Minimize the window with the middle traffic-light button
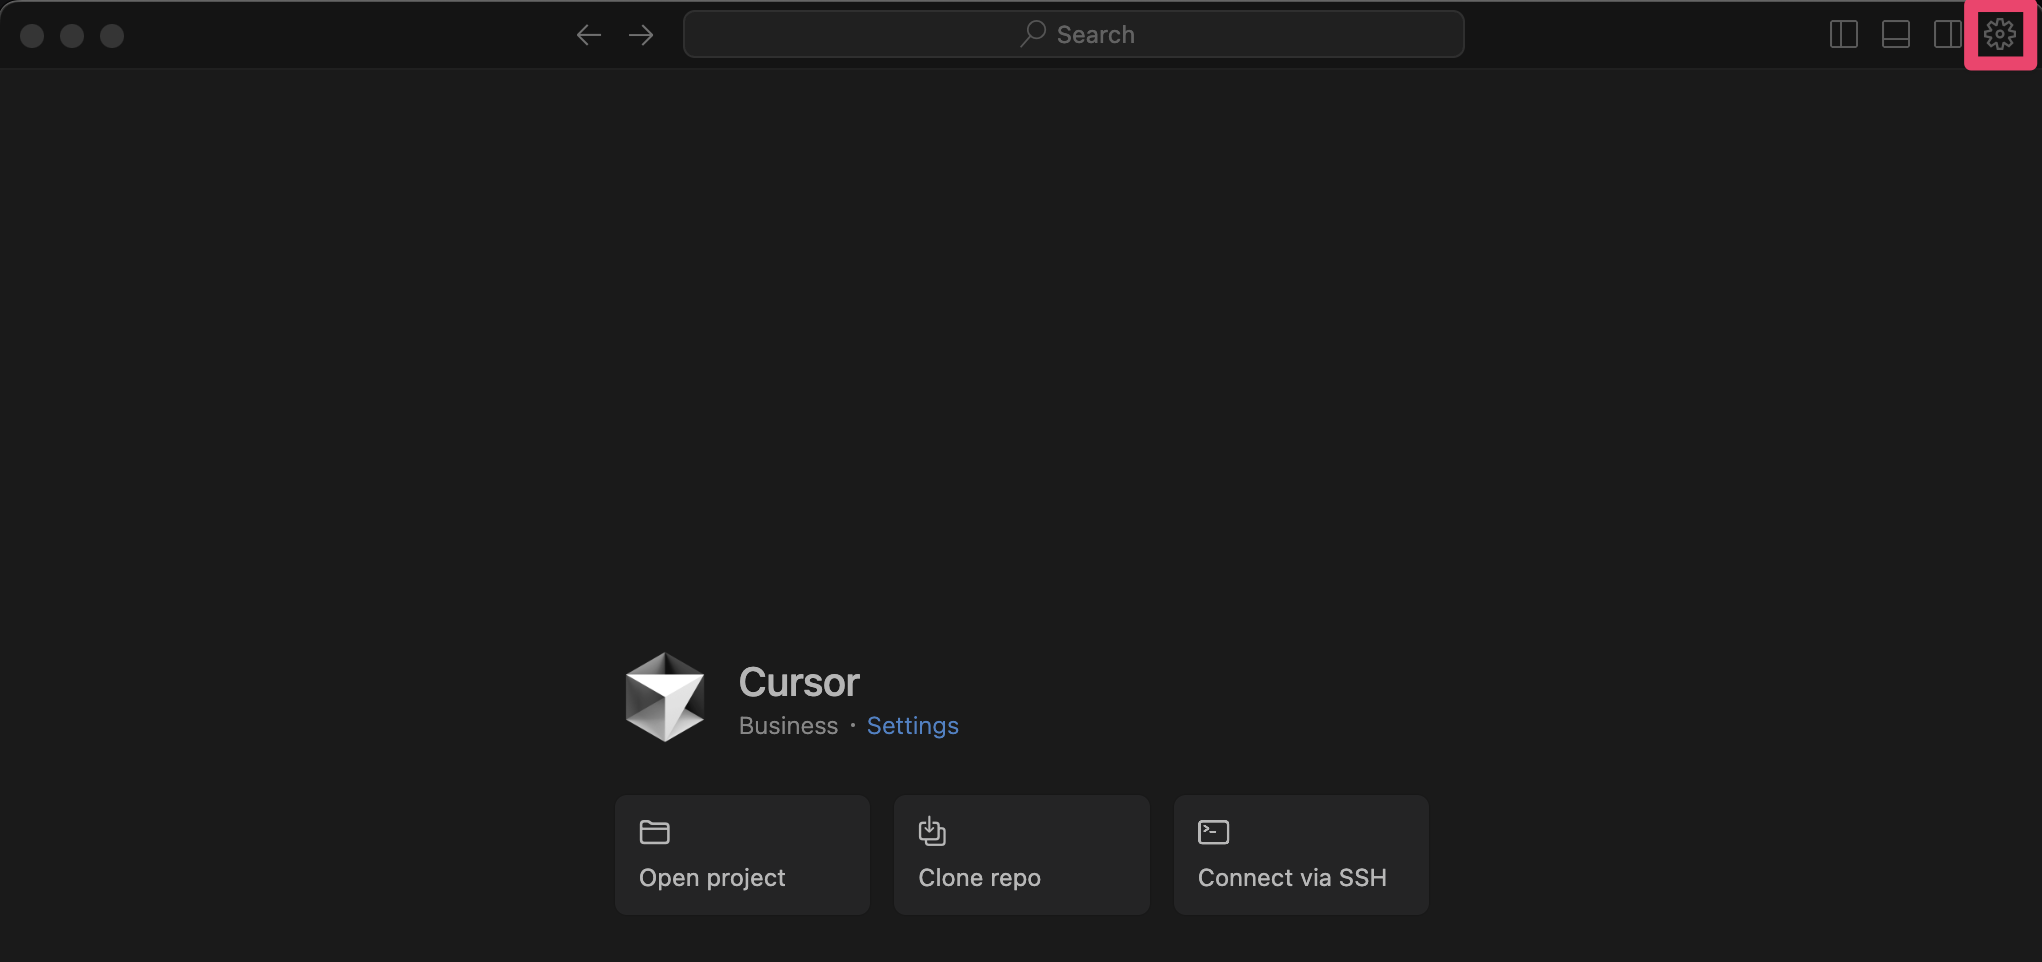The image size is (2042, 962). click(x=72, y=36)
